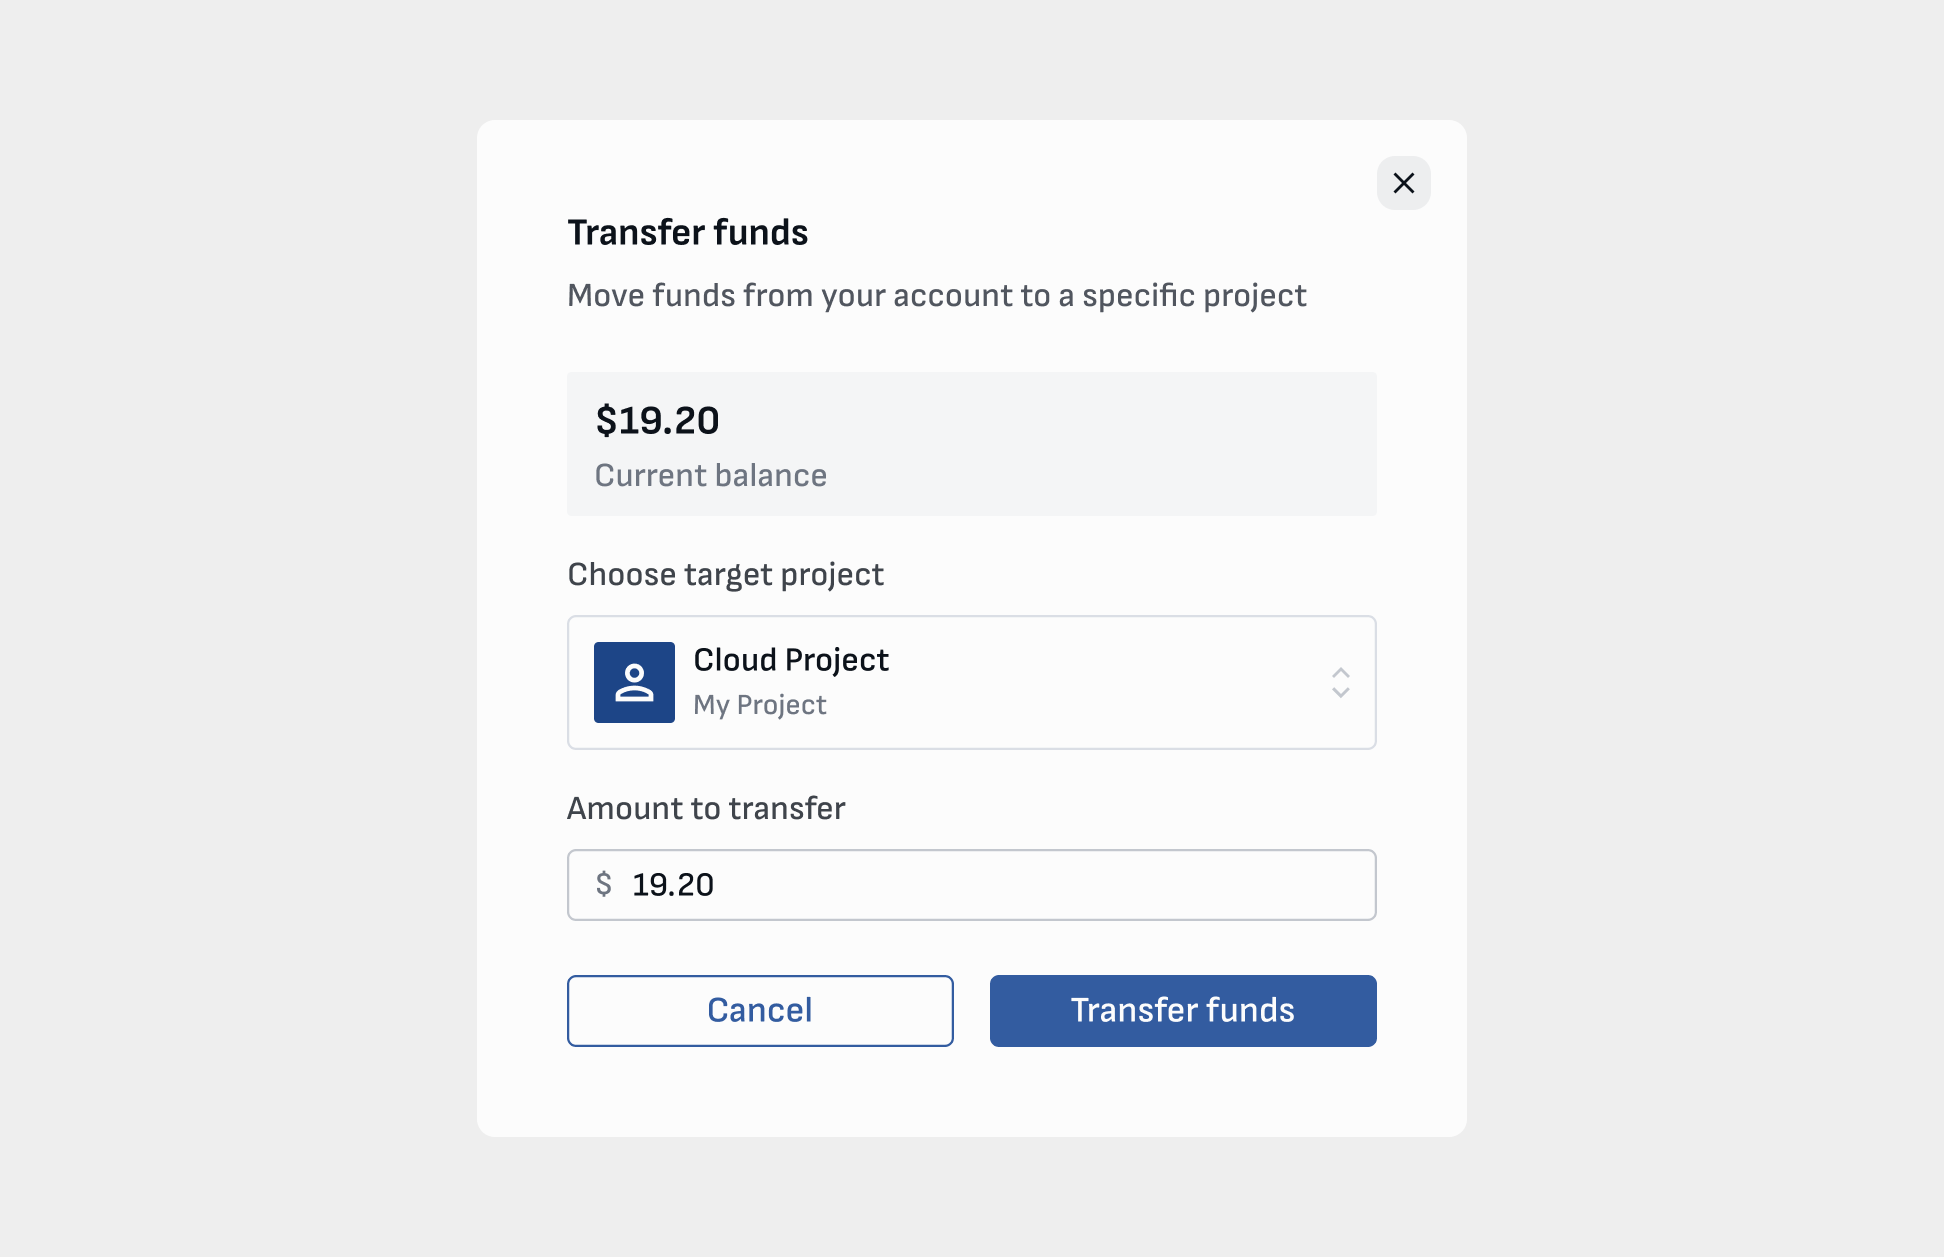Click the Cloud Project name text
This screenshot has width=1944, height=1257.
[x=791, y=660]
